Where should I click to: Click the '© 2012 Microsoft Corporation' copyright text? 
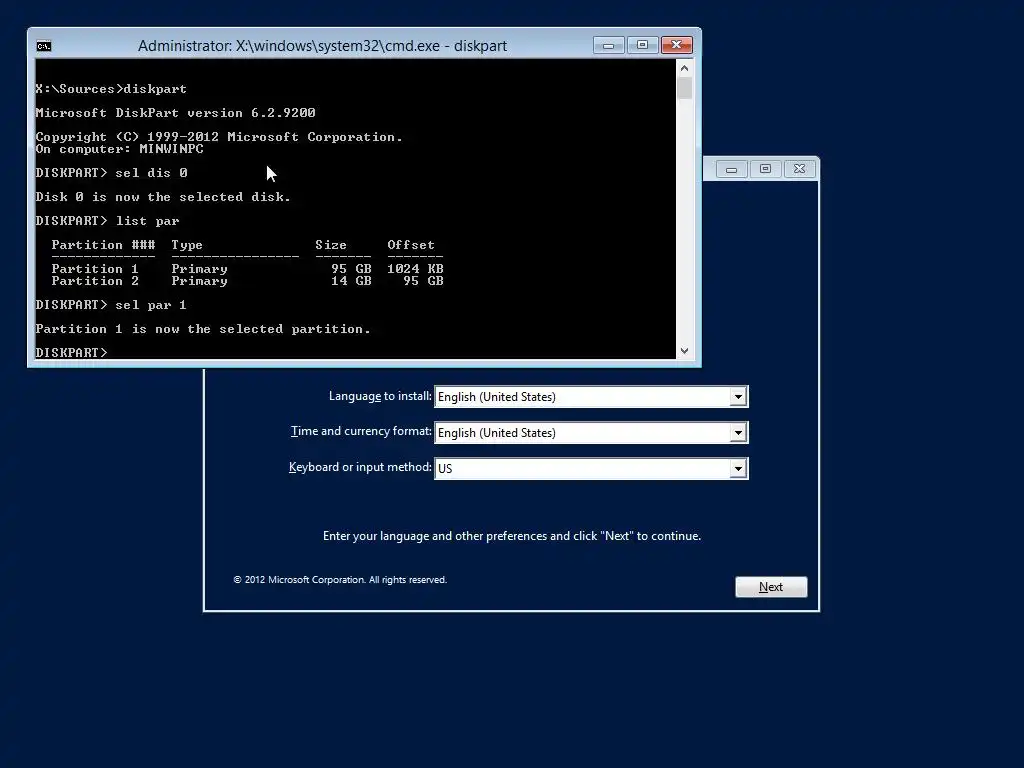click(x=340, y=580)
